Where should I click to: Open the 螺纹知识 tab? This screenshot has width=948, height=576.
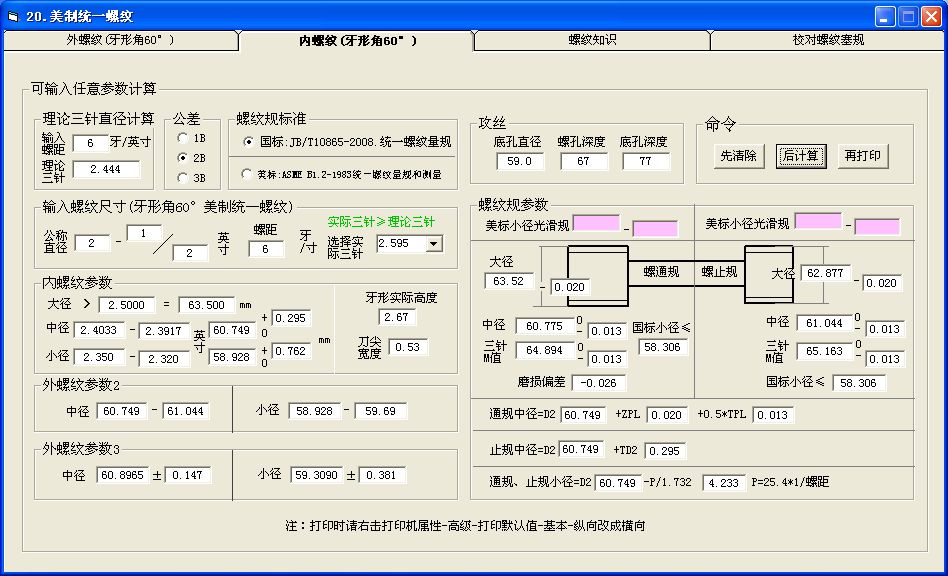(x=592, y=40)
